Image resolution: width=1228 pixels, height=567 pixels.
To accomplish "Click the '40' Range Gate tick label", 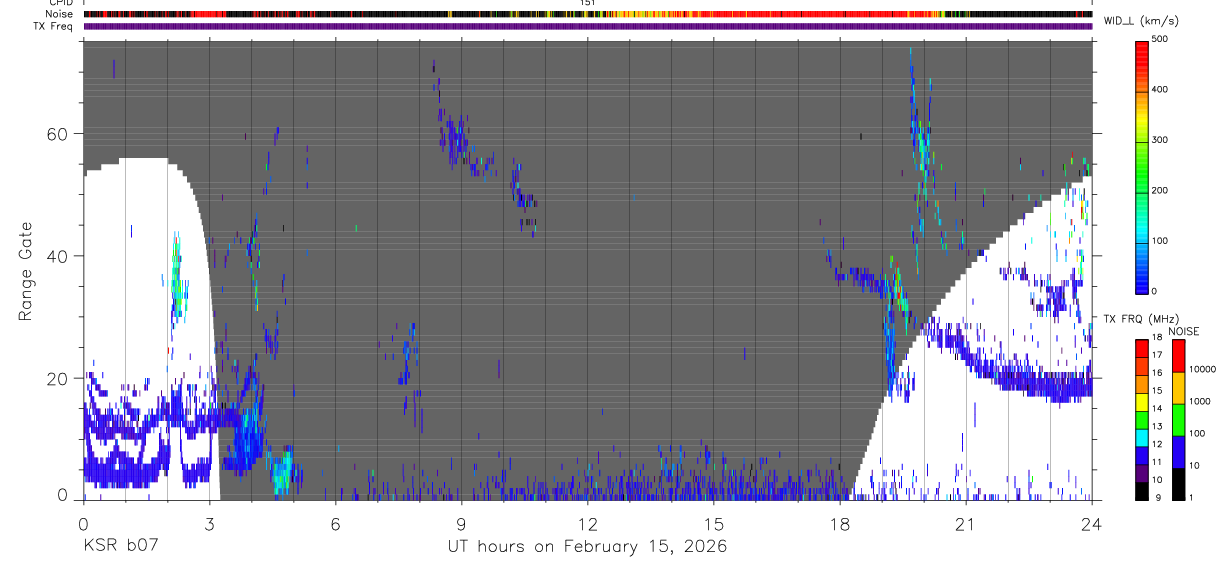I will (59, 256).
